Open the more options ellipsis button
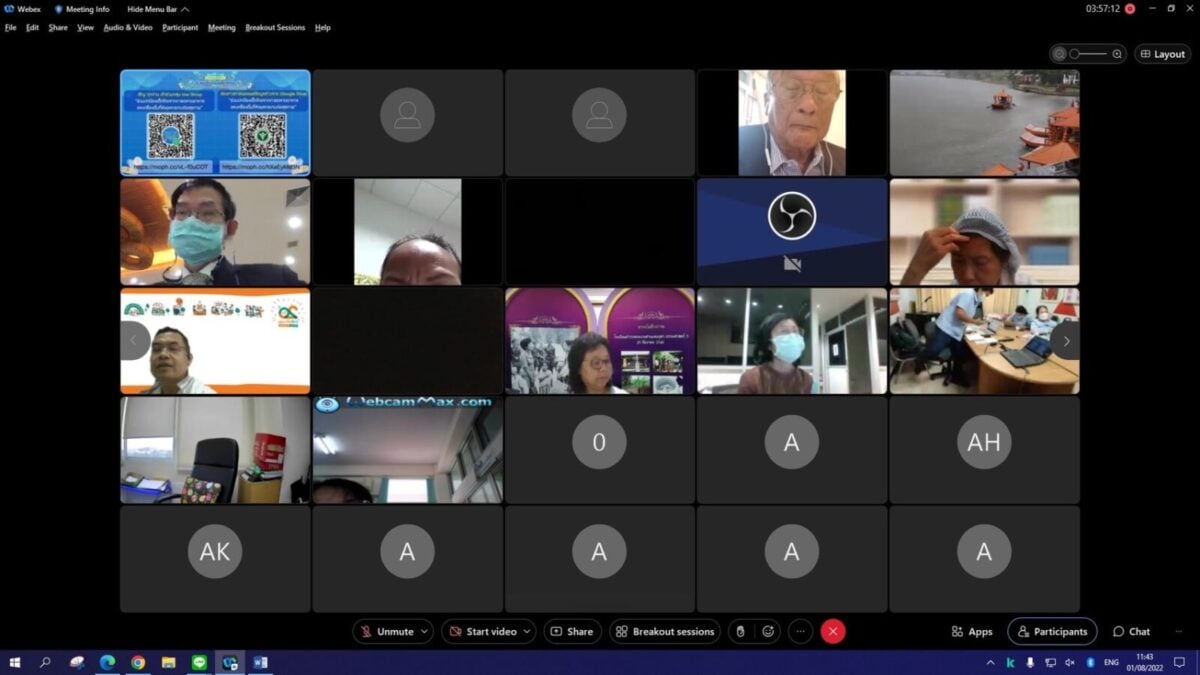 800,631
